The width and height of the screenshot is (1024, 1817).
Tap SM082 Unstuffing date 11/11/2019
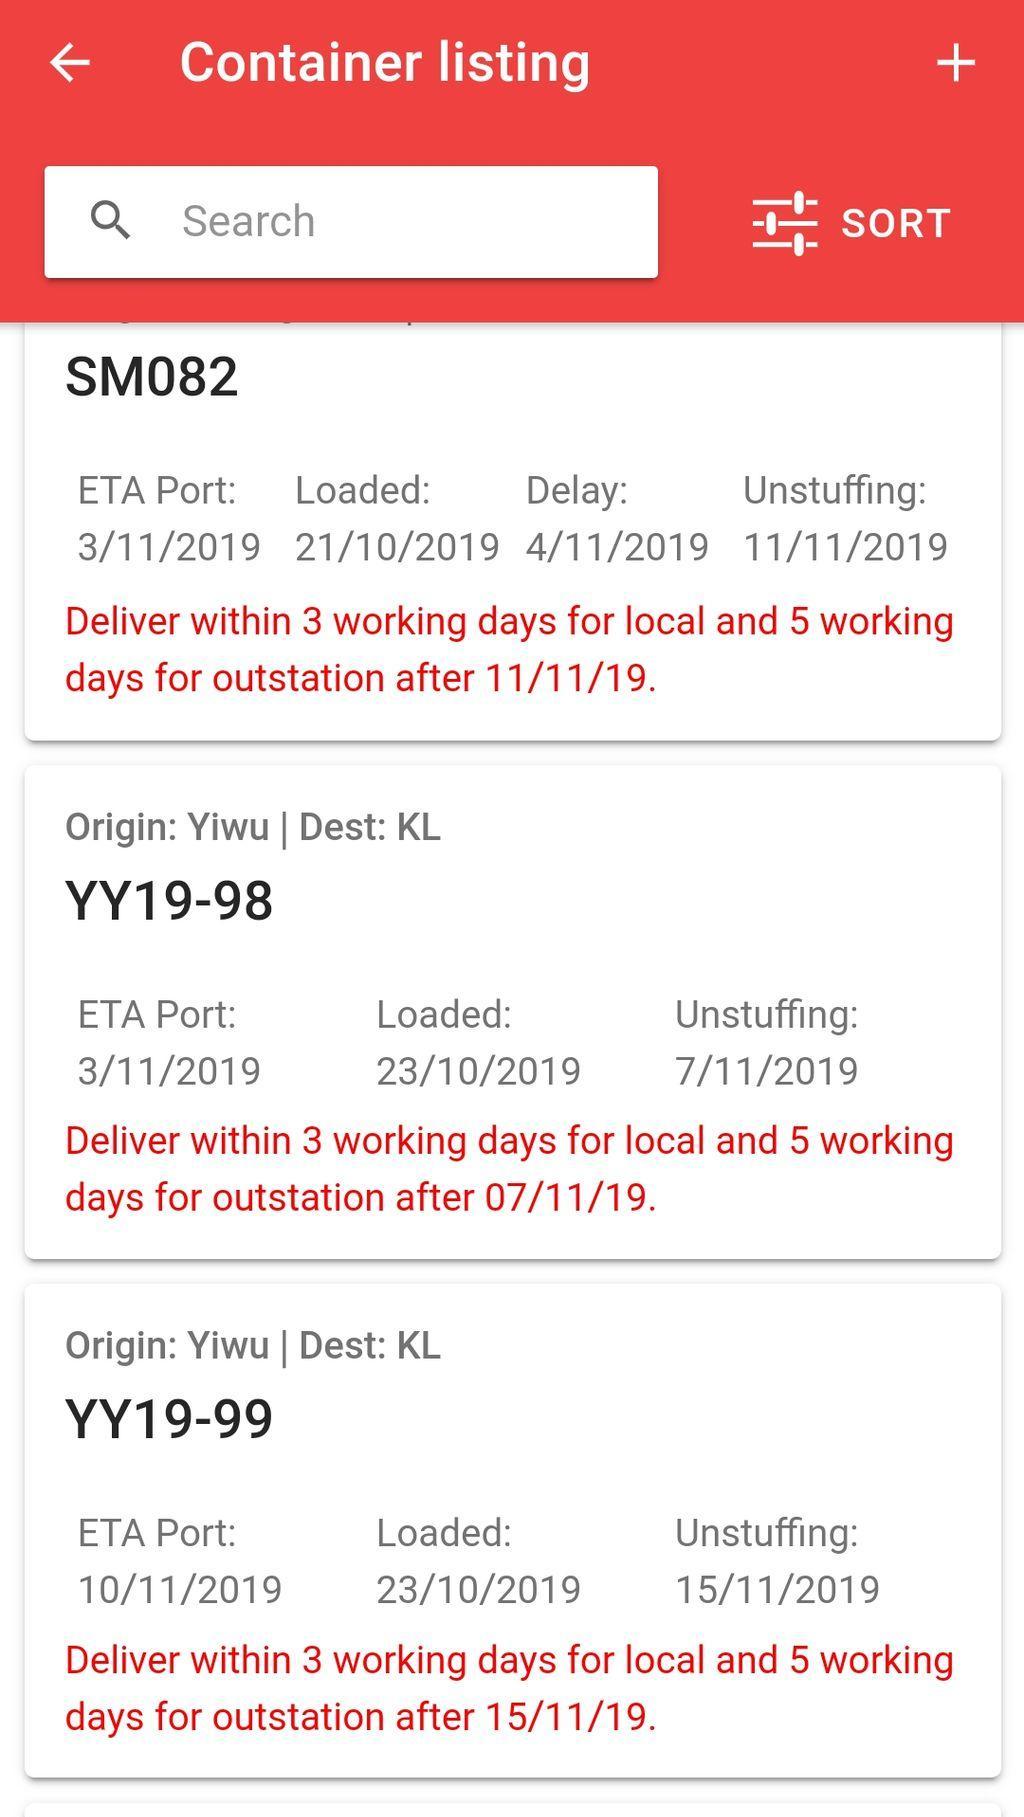click(x=845, y=547)
